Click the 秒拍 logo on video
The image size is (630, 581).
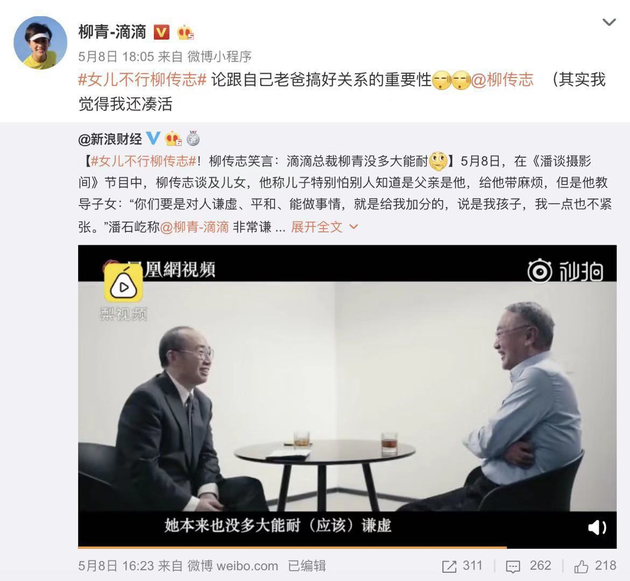565,271
